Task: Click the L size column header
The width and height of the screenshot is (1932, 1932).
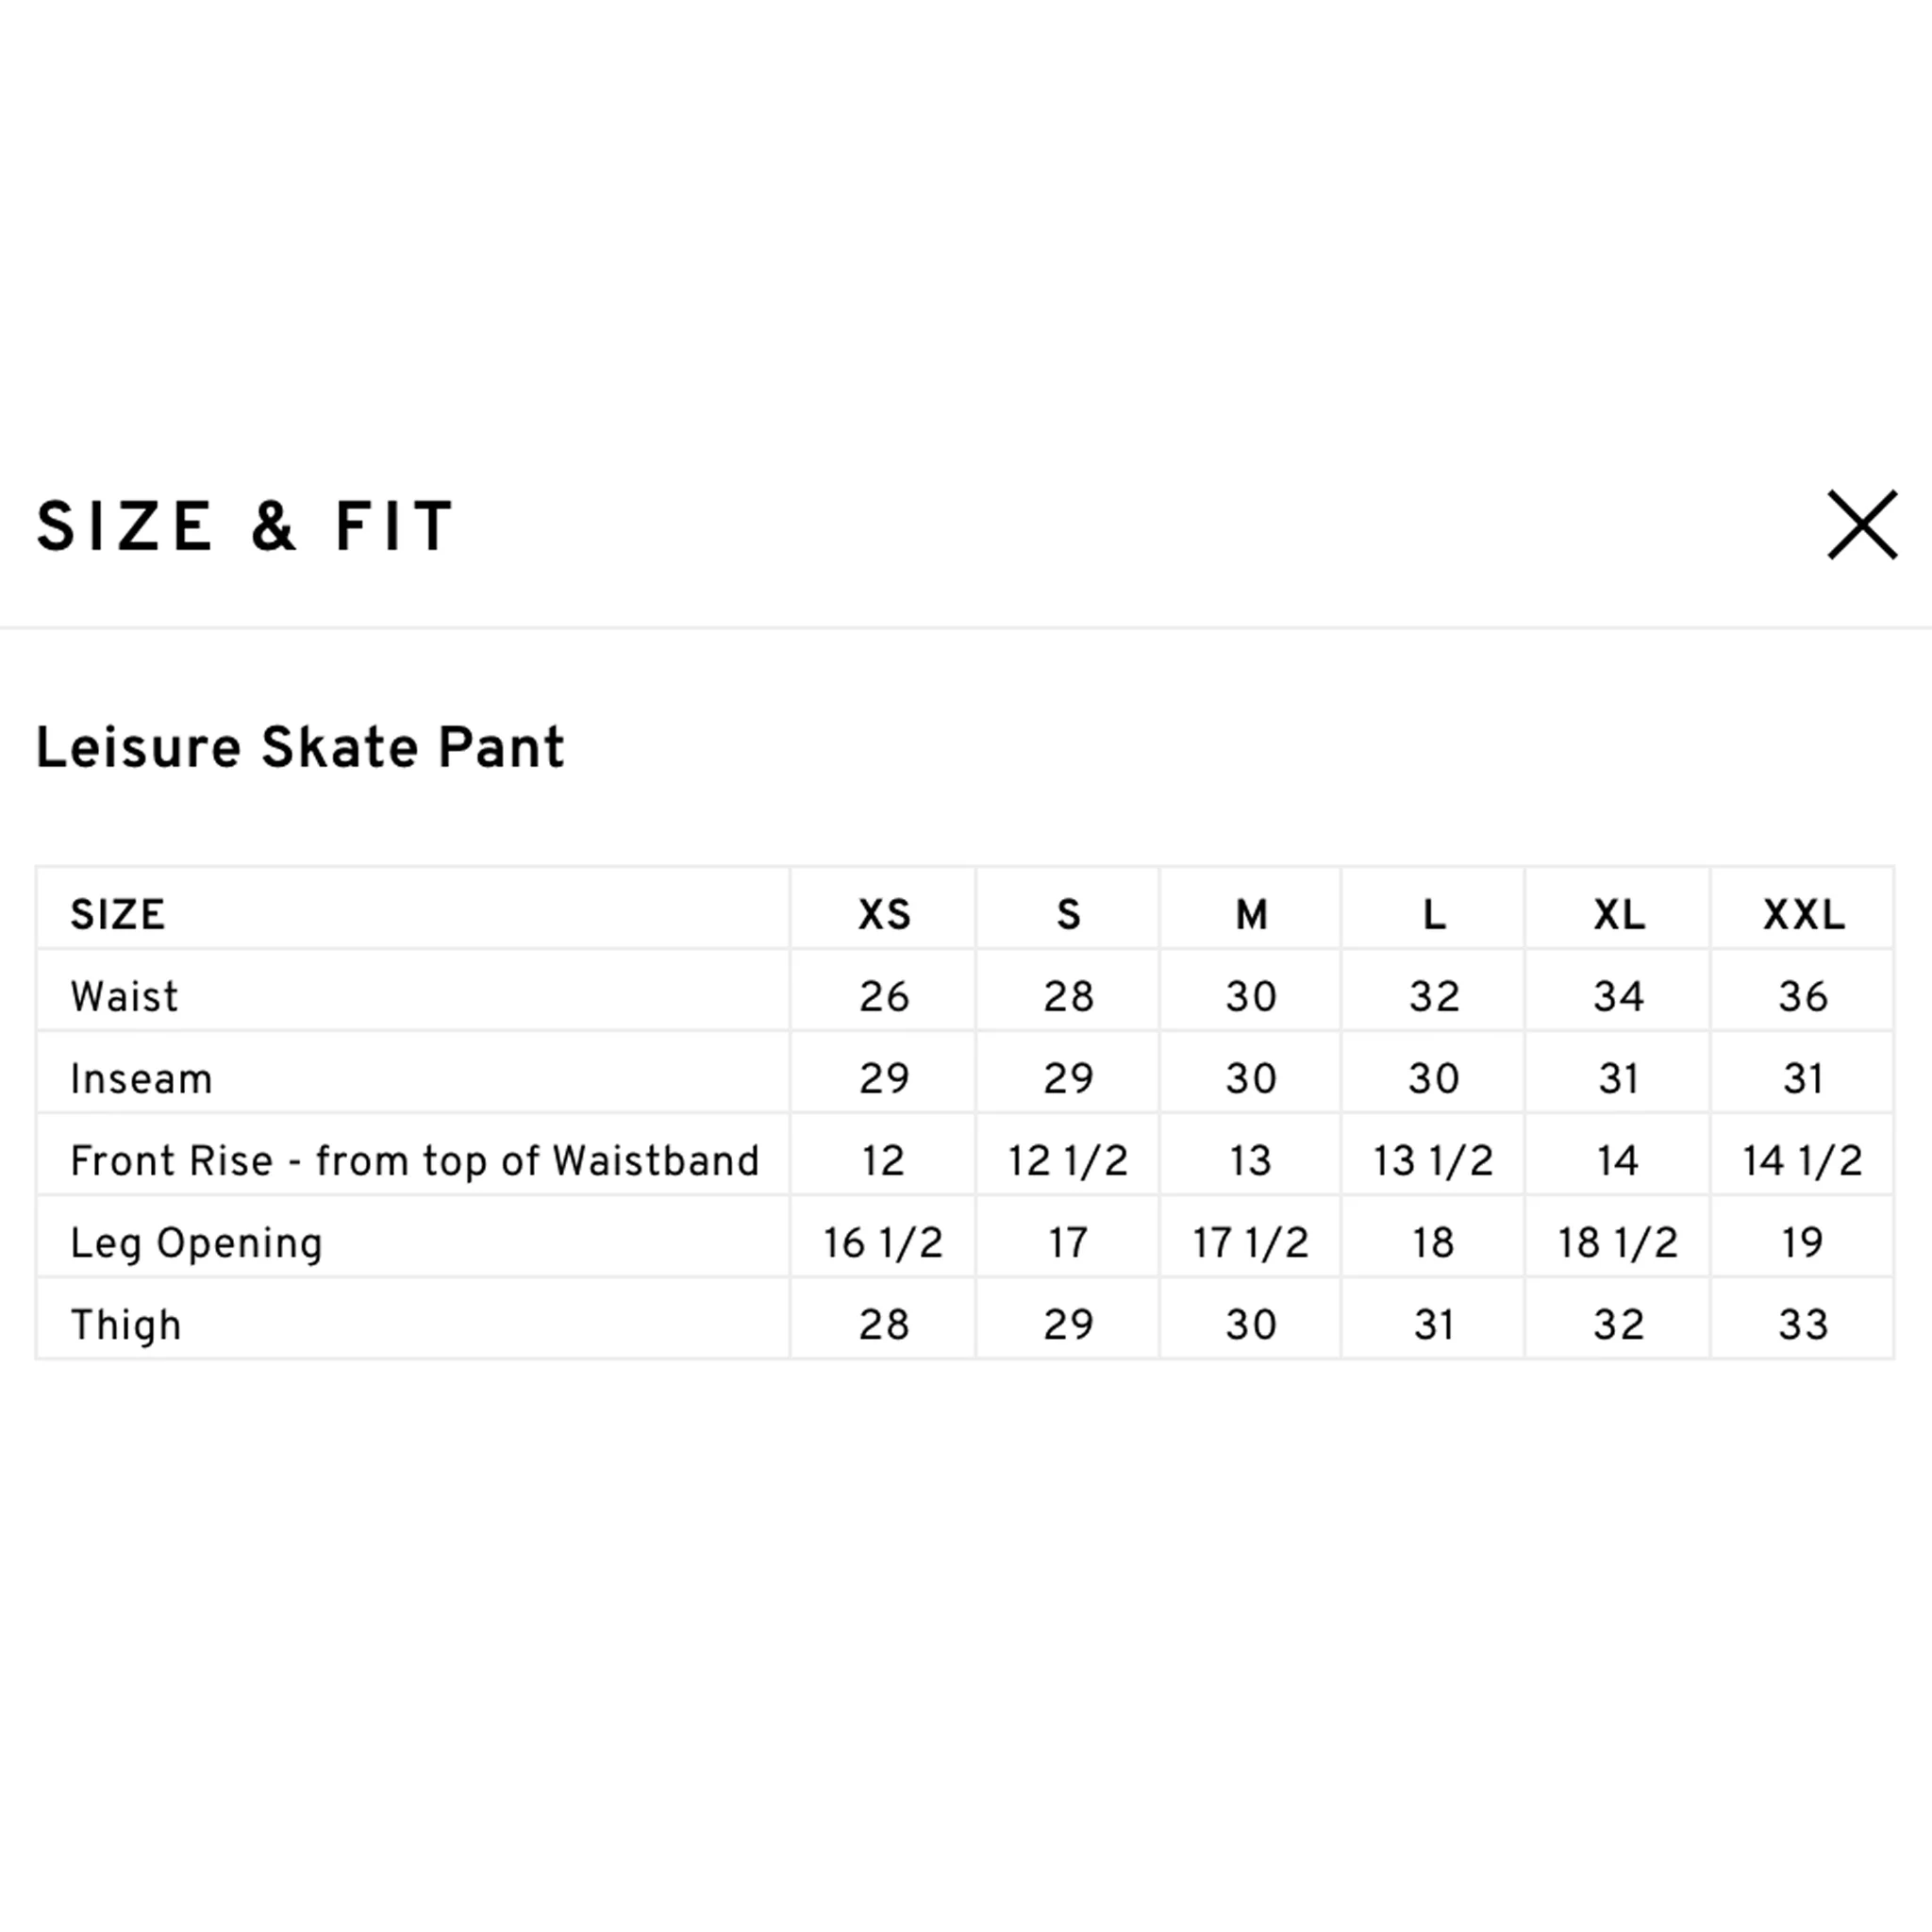Action: pyautogui.click(x=1434, y=915)
